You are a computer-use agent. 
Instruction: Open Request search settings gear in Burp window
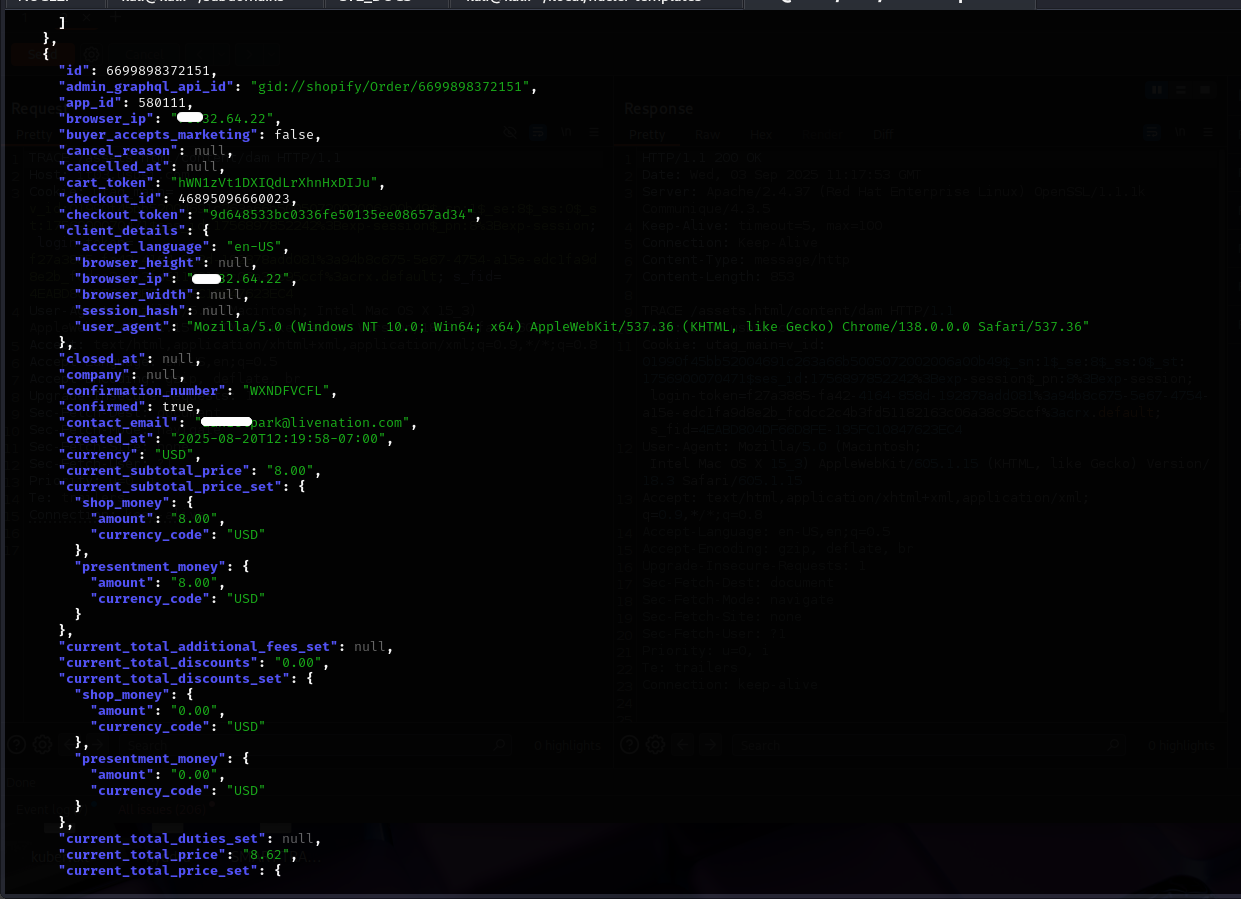click(42, 744)
